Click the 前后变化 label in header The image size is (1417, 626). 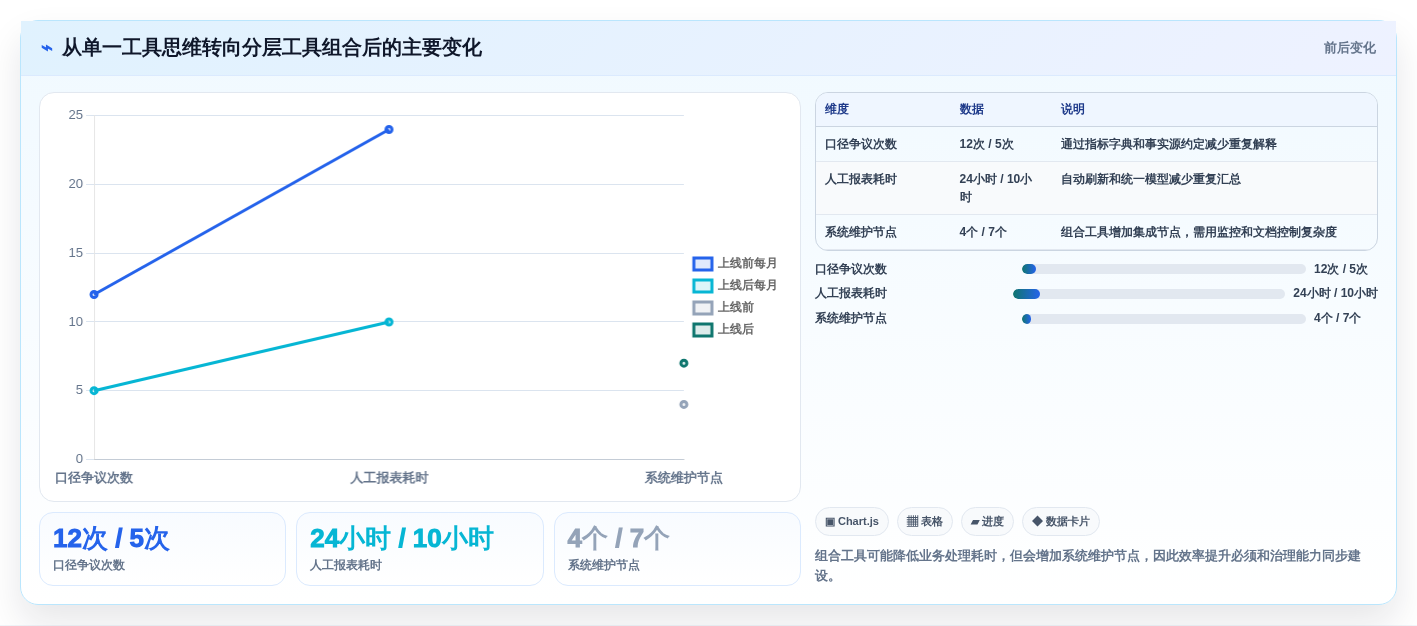coord(1349,48)
